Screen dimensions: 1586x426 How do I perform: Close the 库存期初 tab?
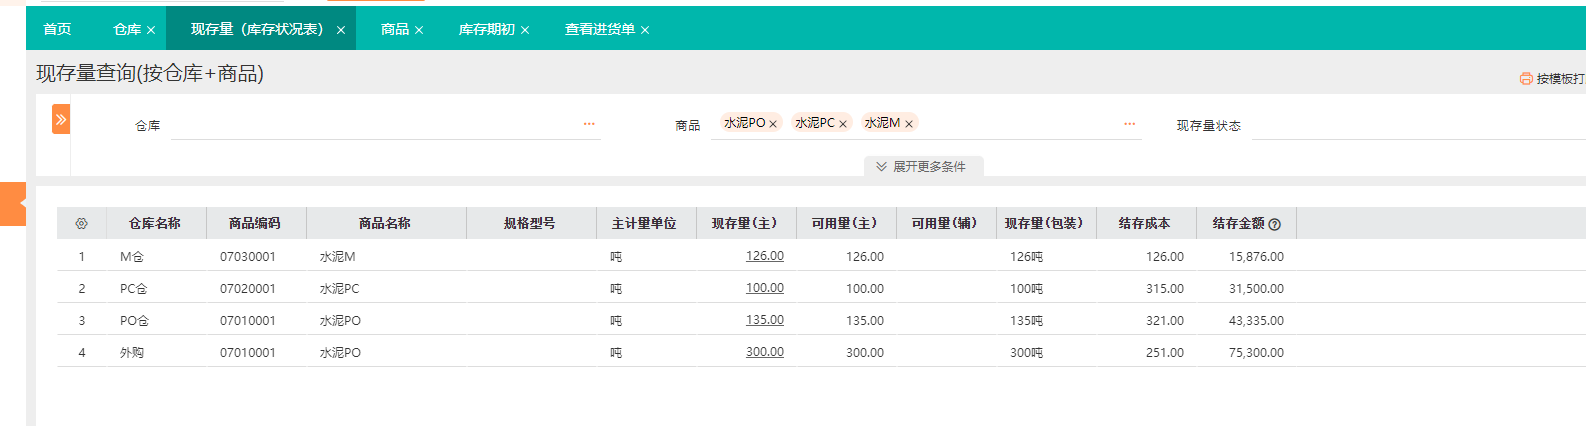pos(525,30)
